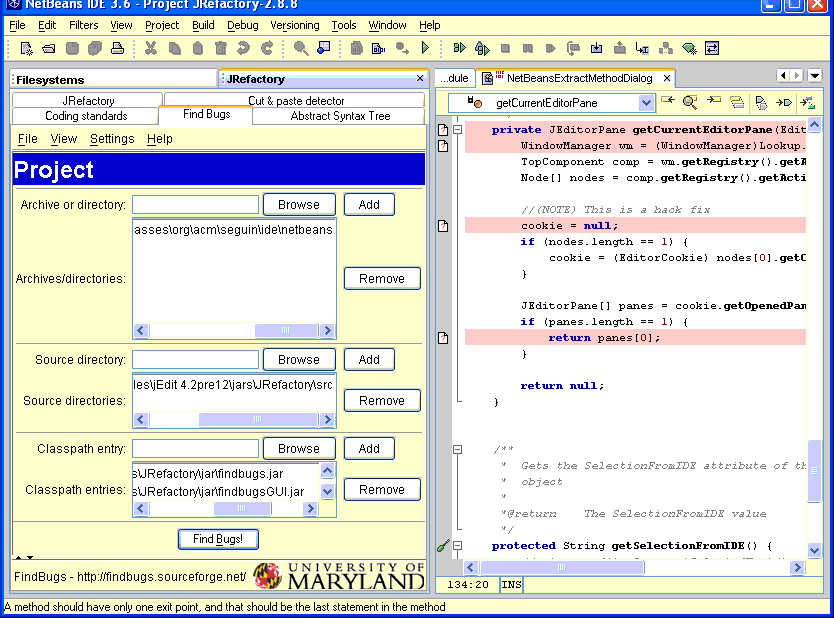
Task: Click the green Execute play icon
Action: 425,48
